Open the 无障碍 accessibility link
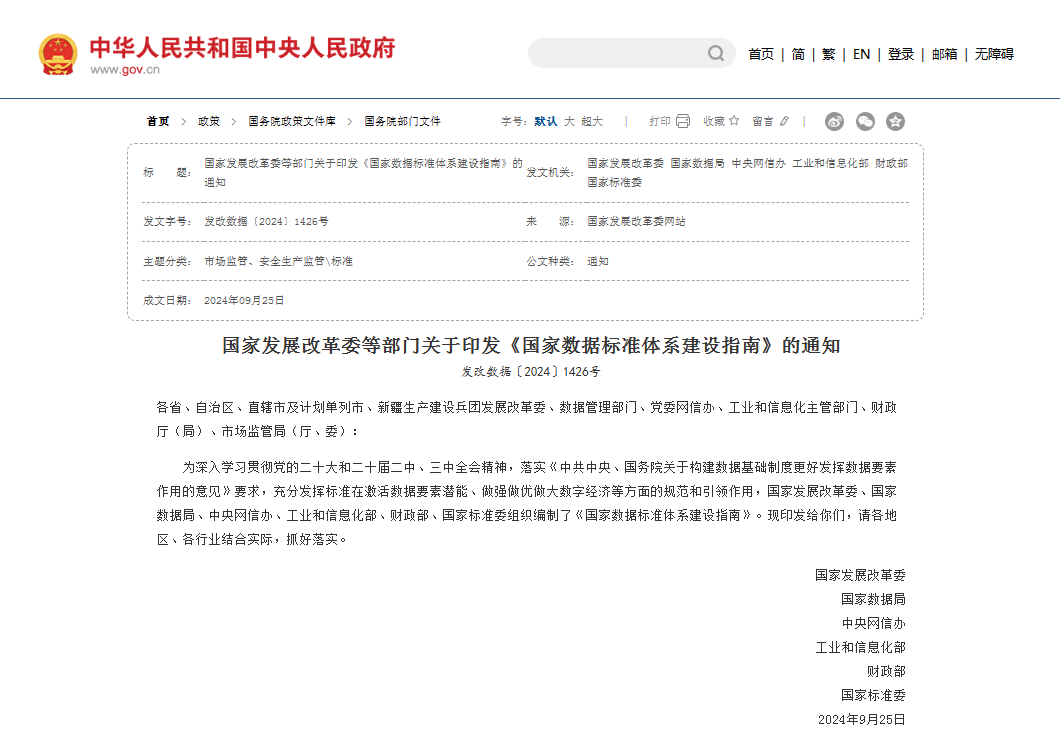Viewport: 1060px width, 742px height. [994, 54]
